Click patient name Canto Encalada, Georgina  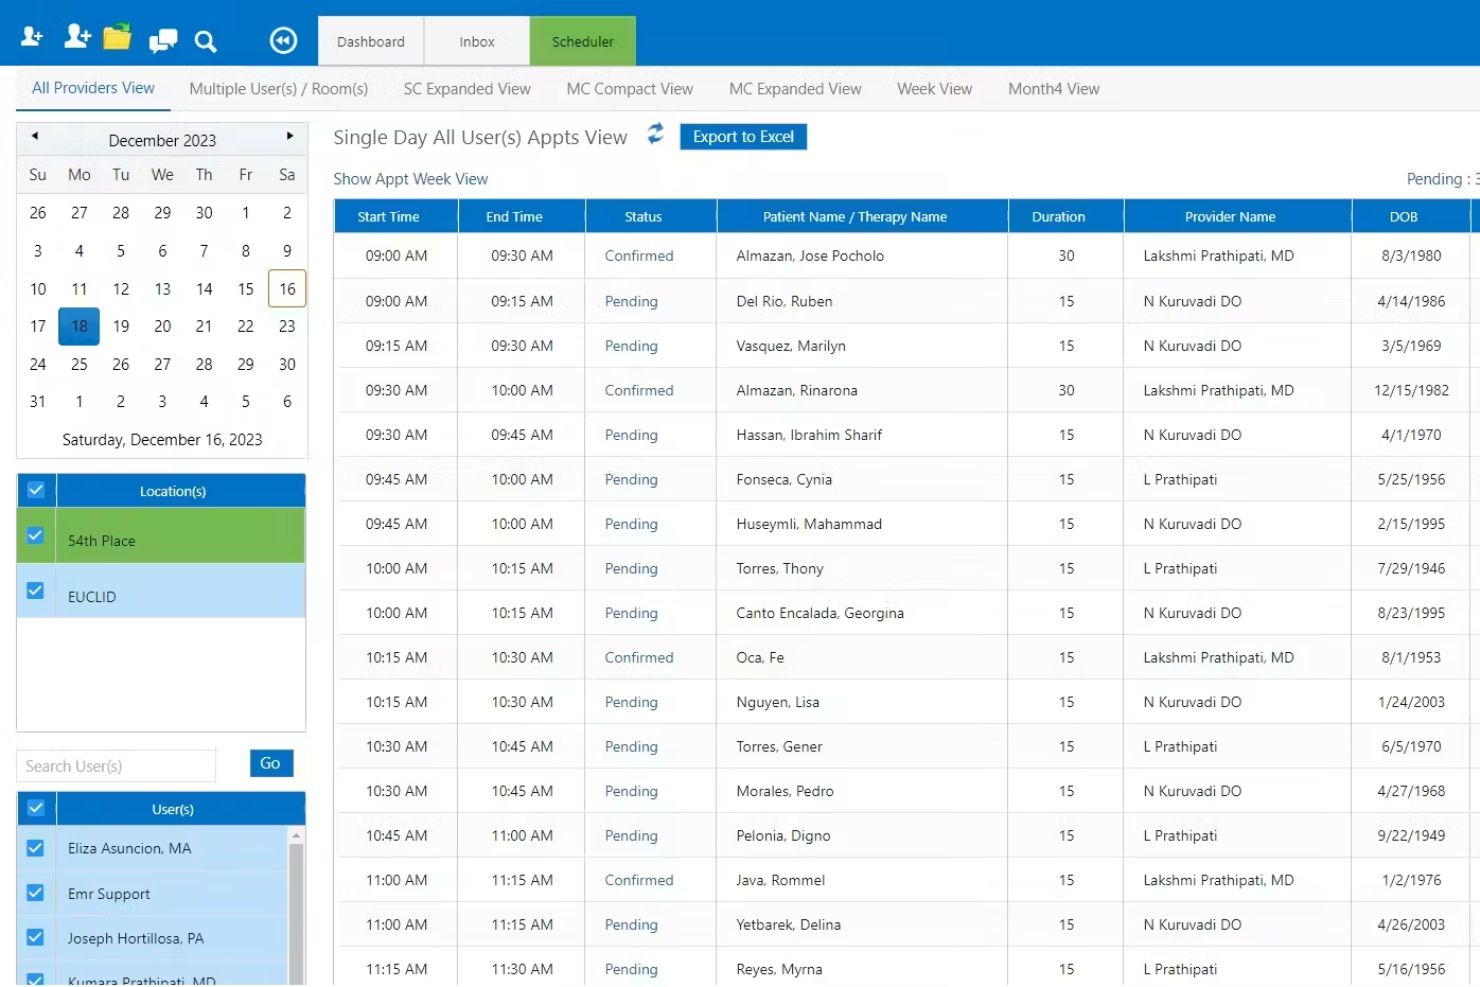(x=820, y=613)
